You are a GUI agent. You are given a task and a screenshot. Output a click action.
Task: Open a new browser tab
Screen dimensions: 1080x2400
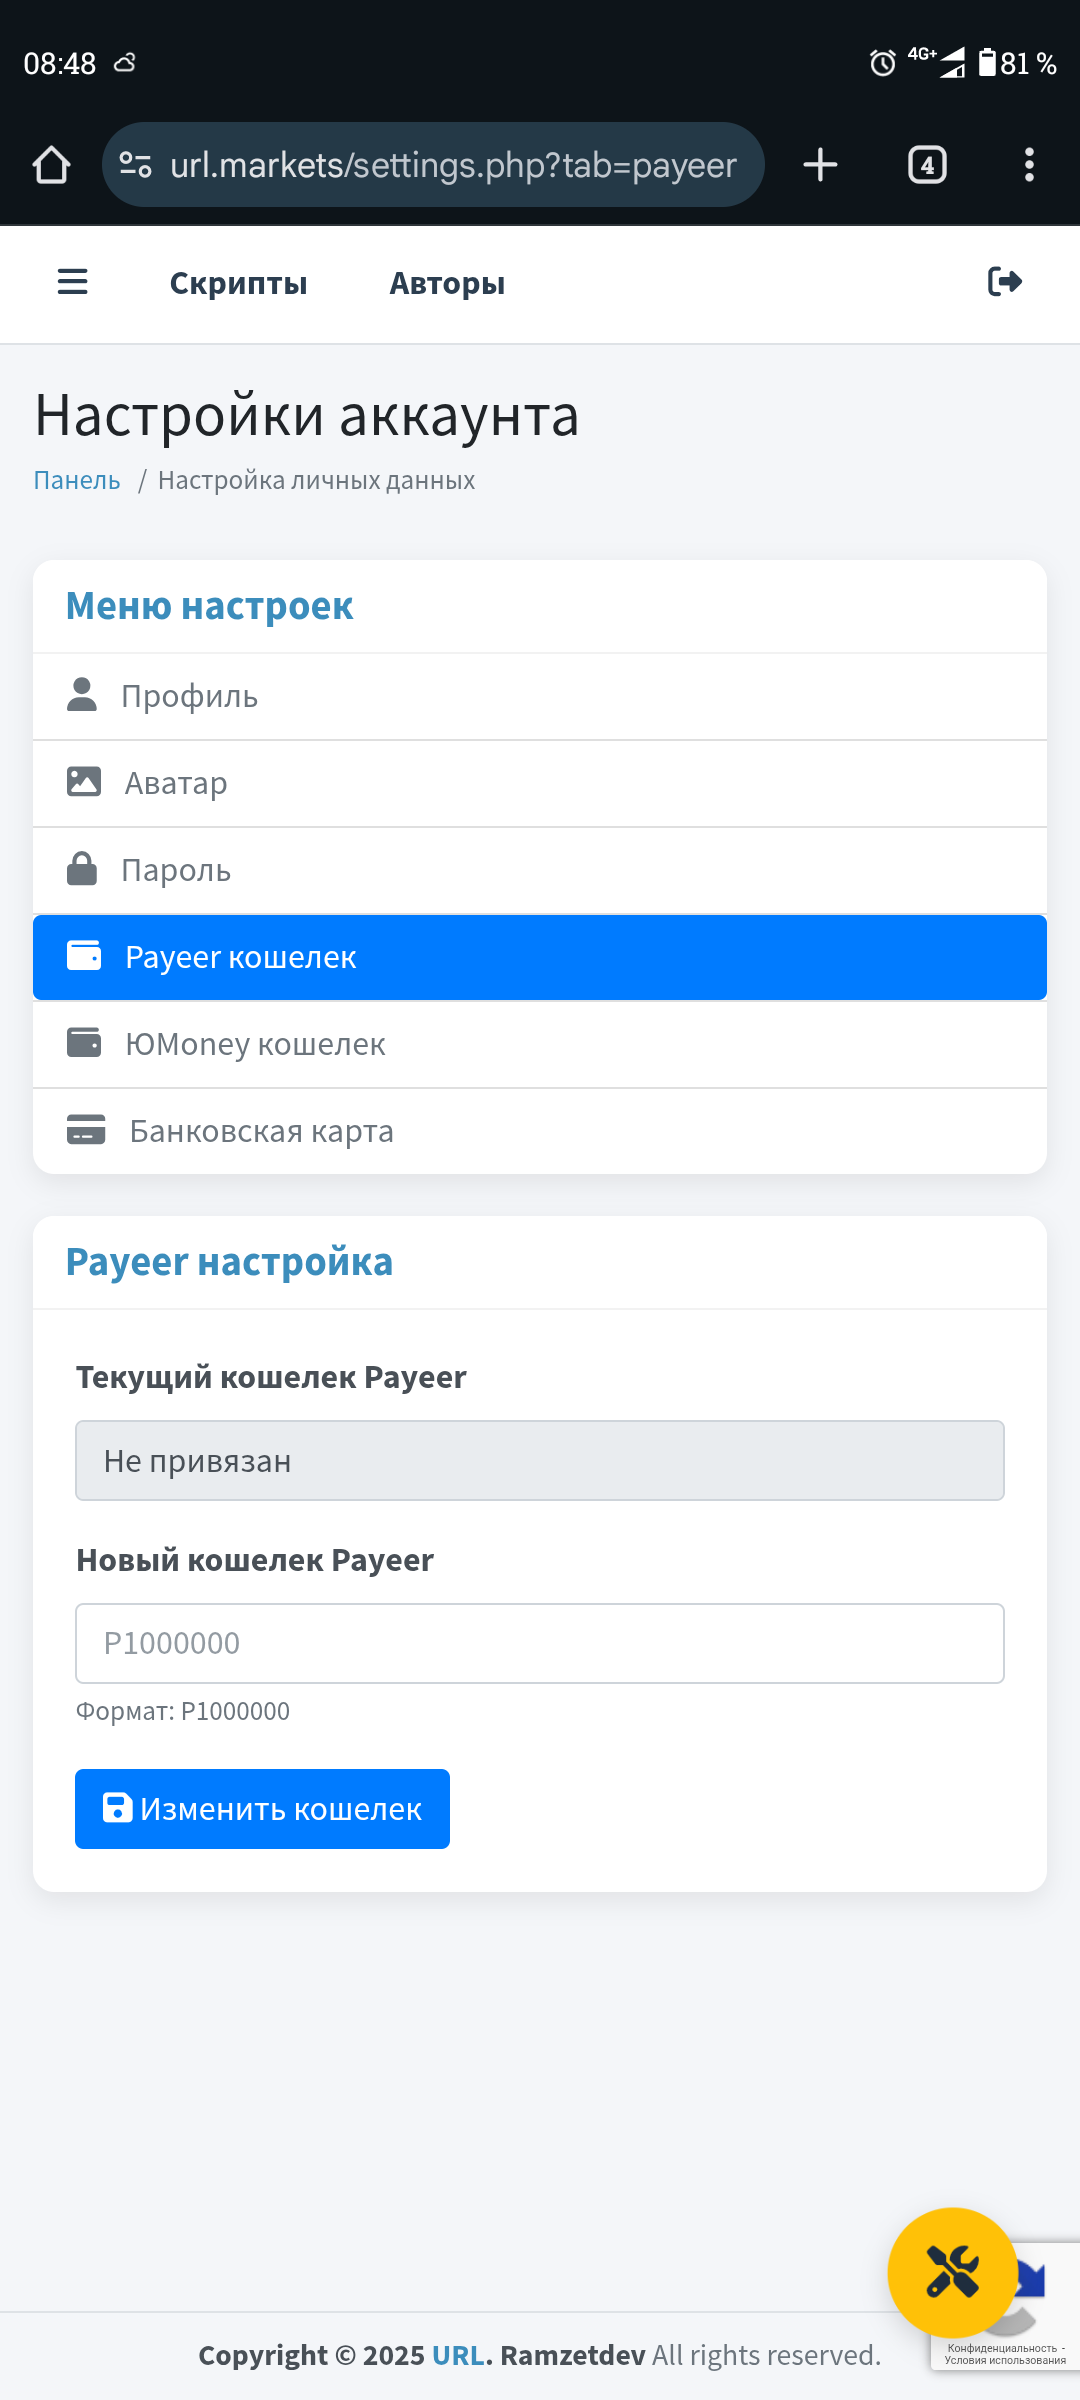click(820, 165)
